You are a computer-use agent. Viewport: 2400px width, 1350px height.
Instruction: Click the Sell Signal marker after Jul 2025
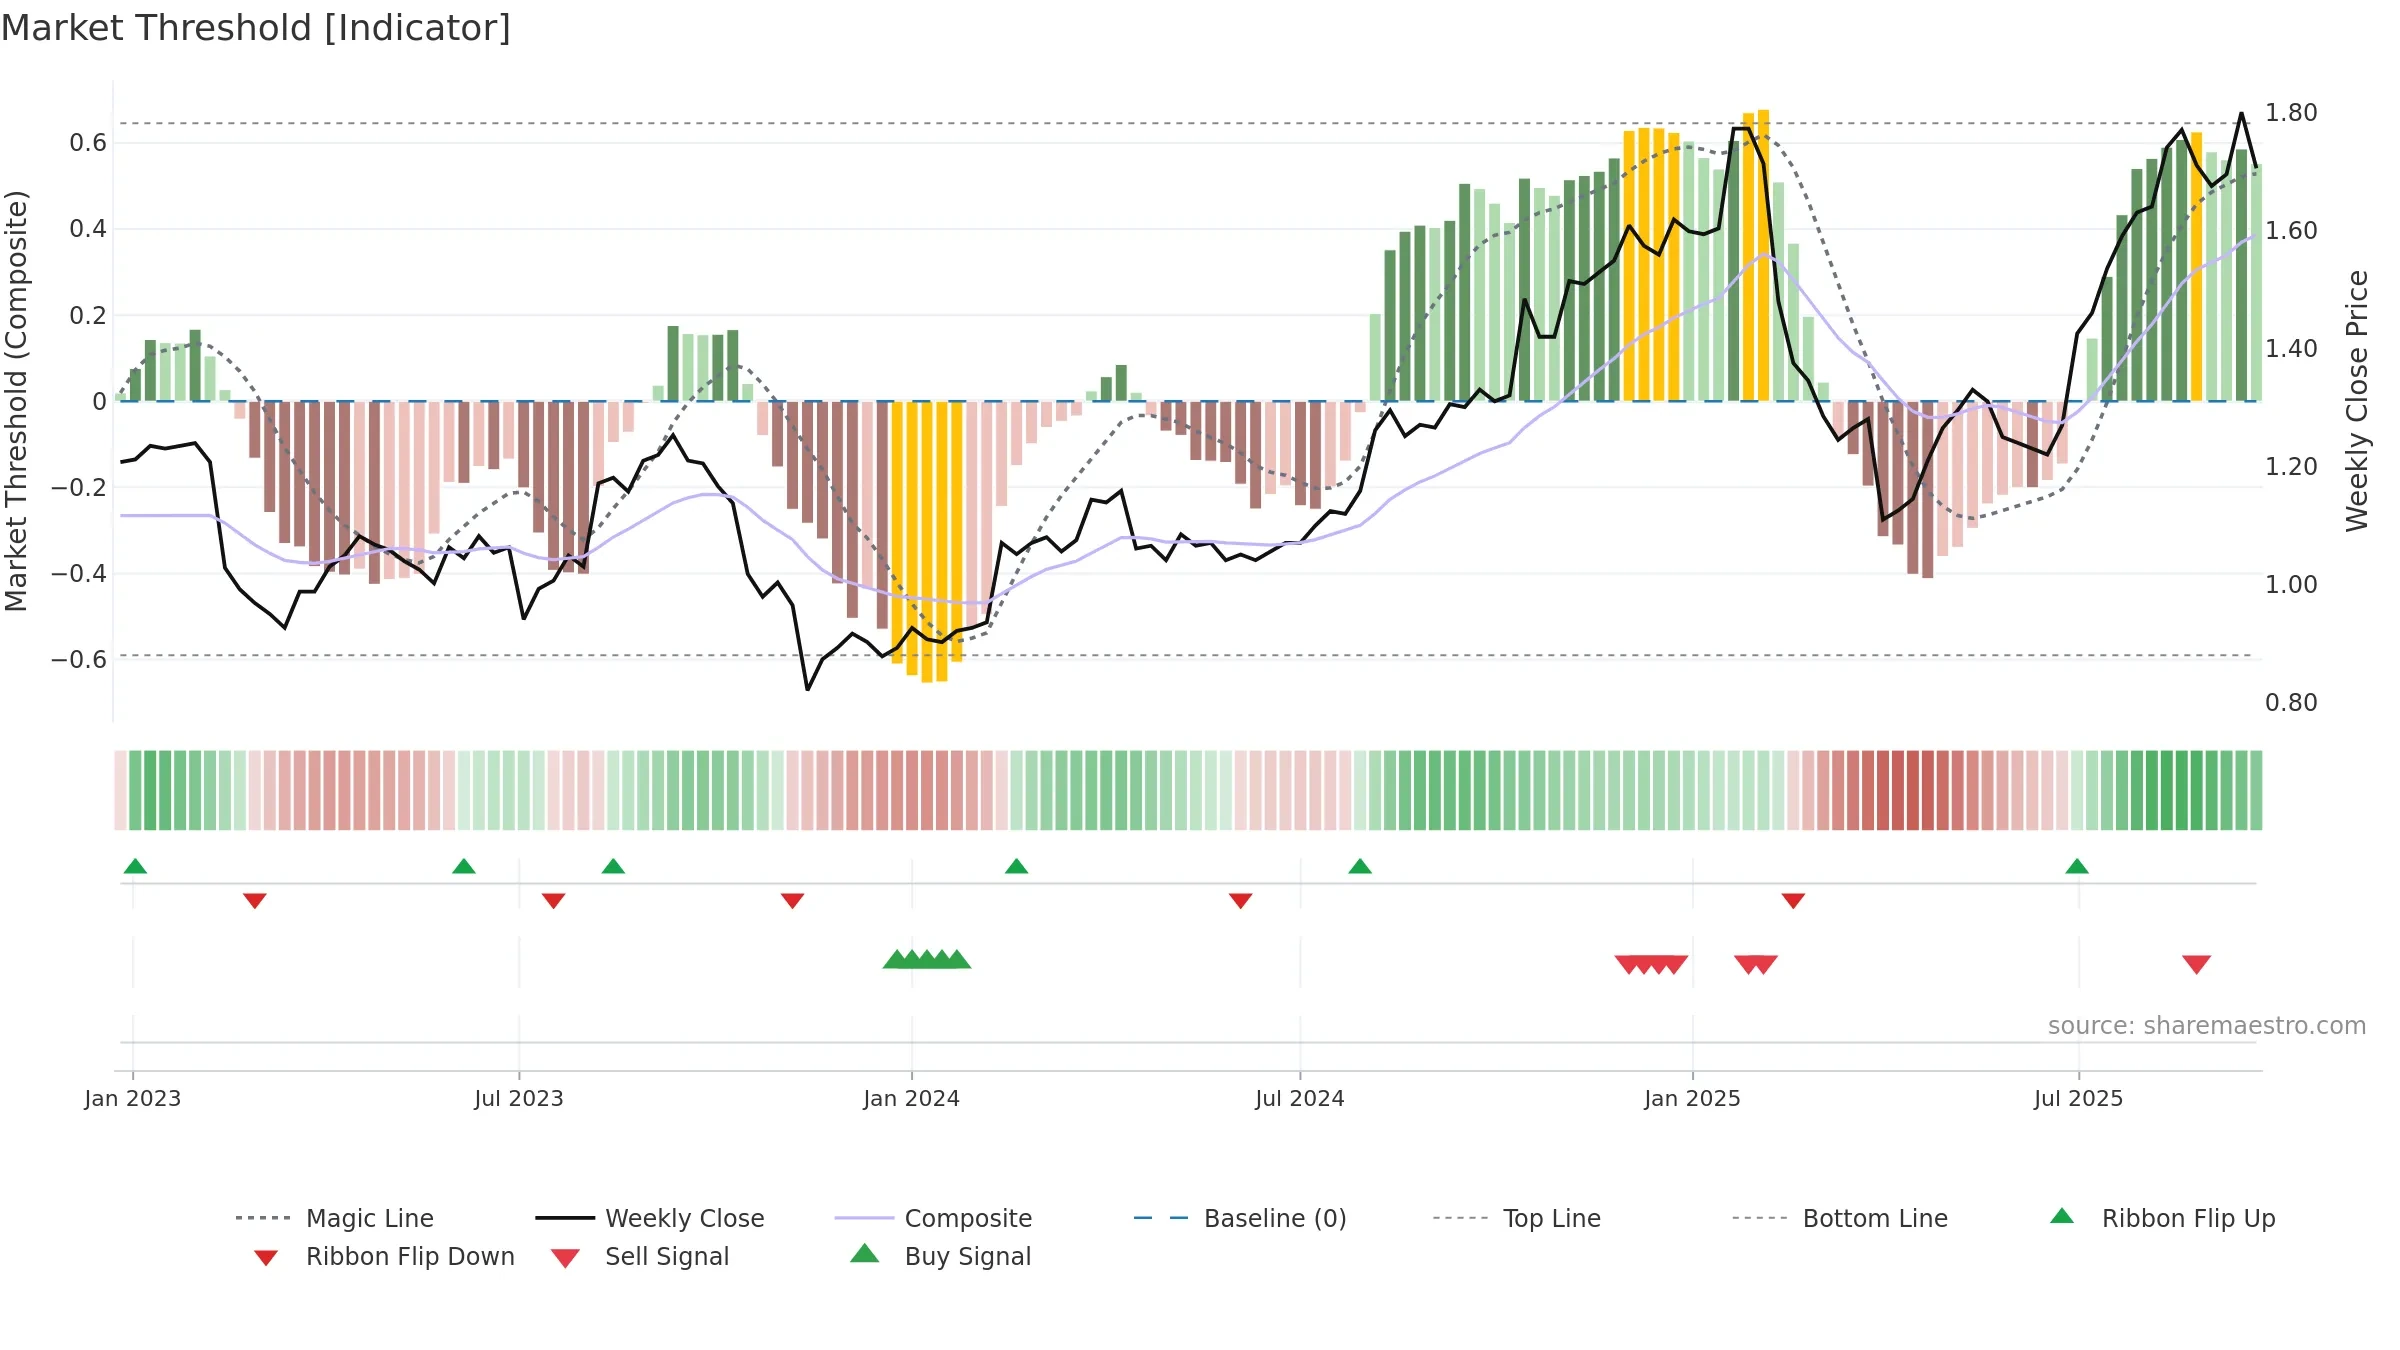(2196, 964)
